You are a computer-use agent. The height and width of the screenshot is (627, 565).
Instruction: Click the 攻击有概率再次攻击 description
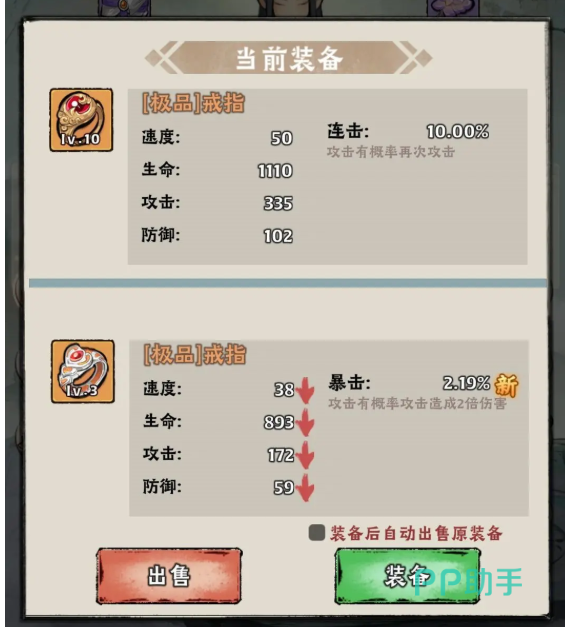391,152
